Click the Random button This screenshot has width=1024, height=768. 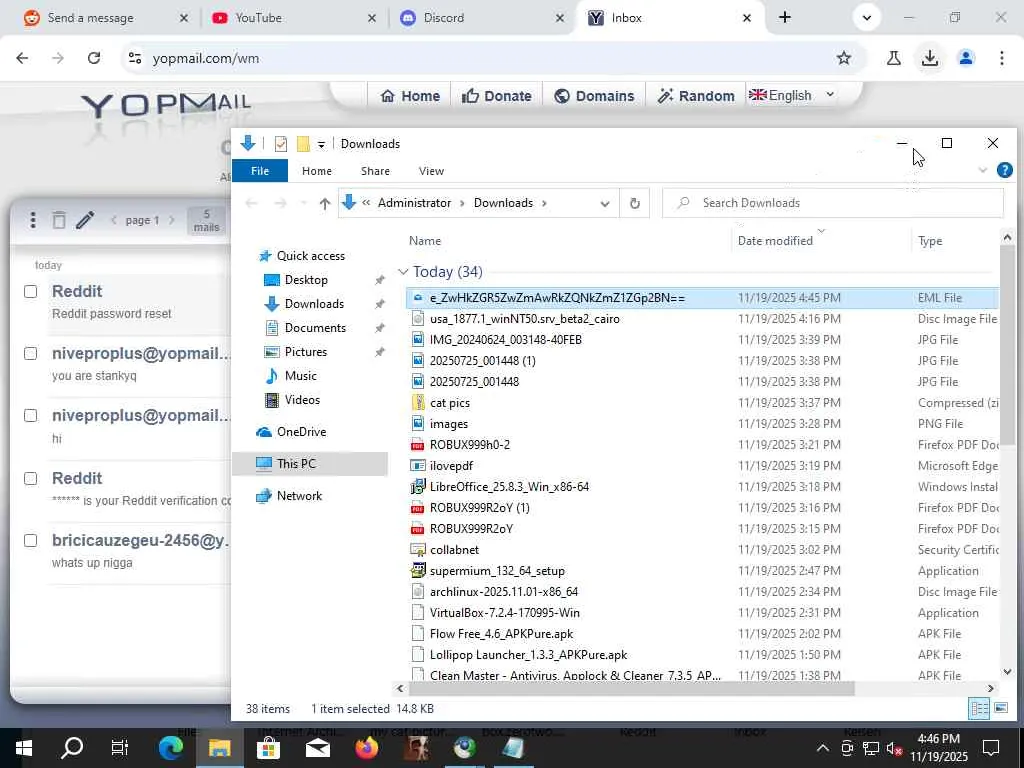tap(696, 96)
